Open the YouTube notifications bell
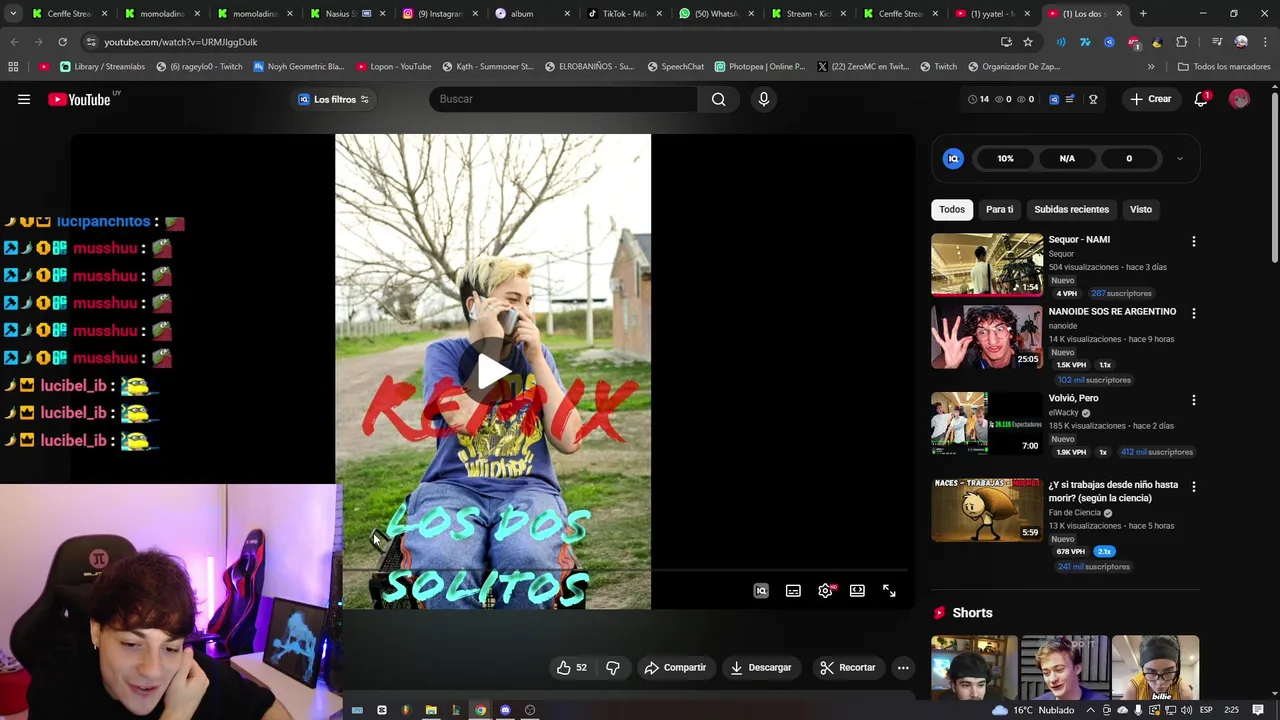1280x720 pixels. (1202, 99)
